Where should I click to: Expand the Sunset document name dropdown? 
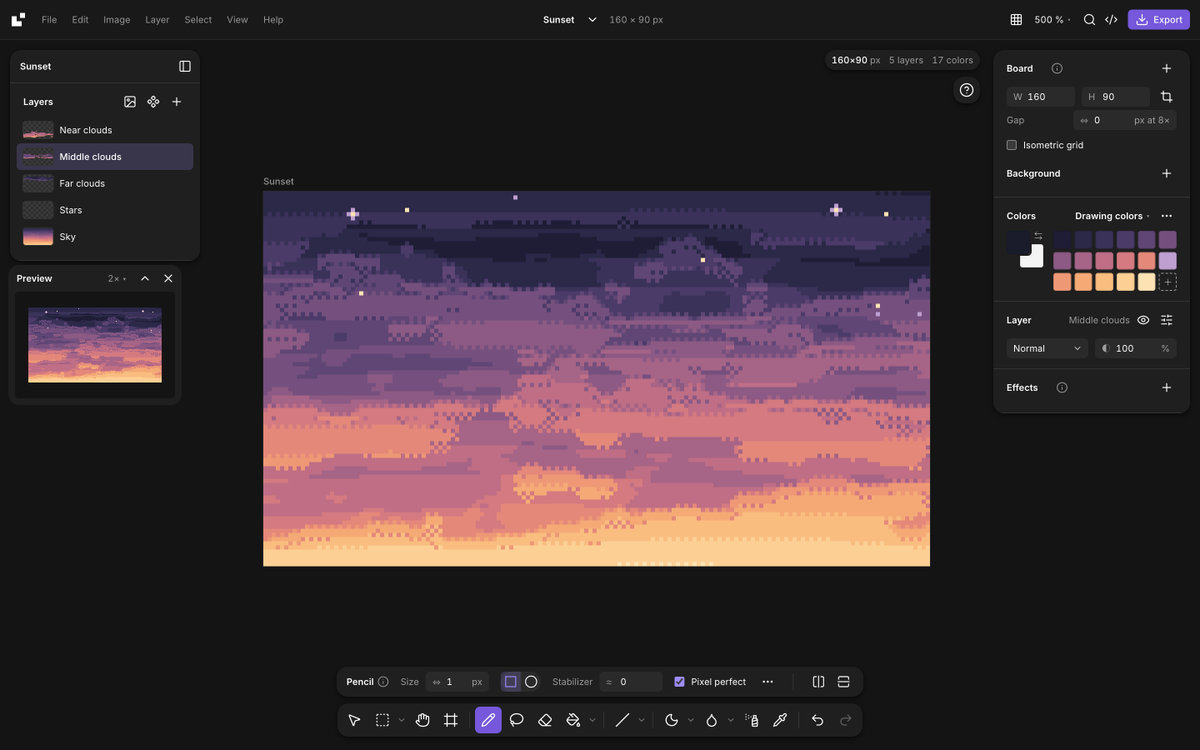[x=592, y=20]
